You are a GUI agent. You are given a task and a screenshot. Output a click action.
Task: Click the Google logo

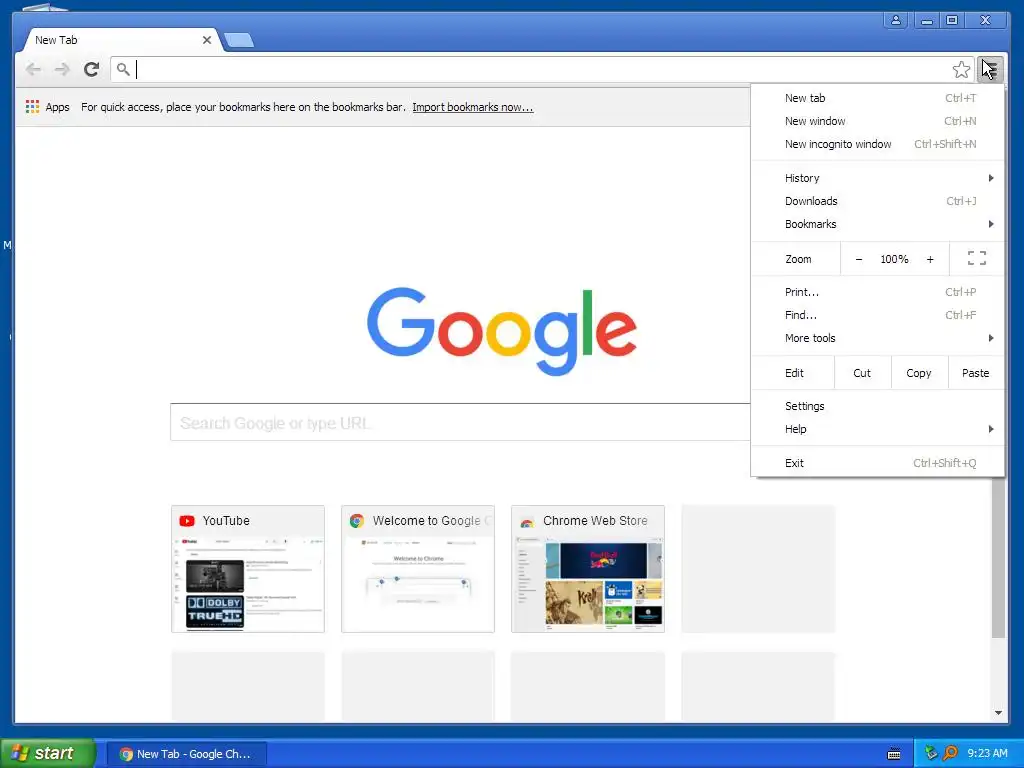coord(502,331)
